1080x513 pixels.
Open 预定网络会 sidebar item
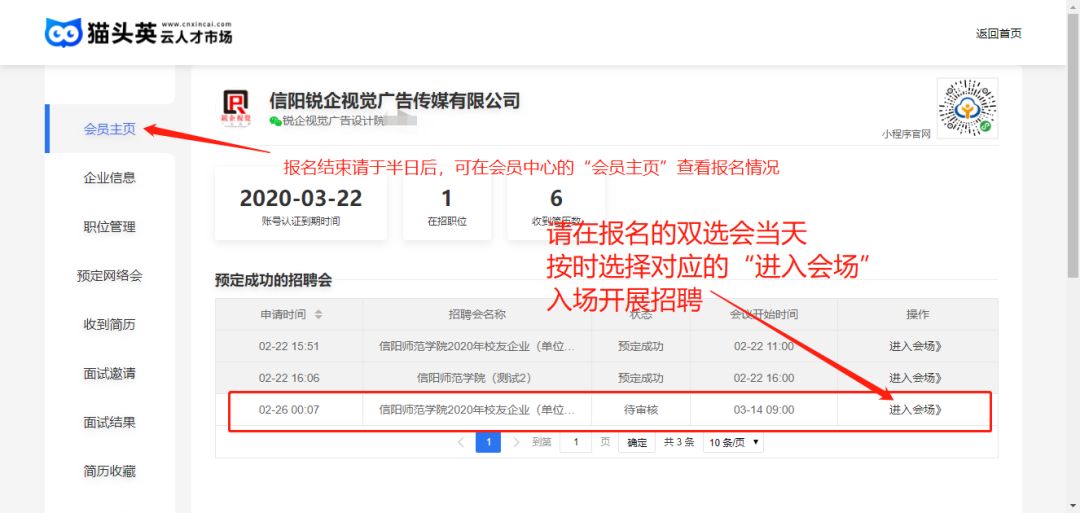[109, 276]
